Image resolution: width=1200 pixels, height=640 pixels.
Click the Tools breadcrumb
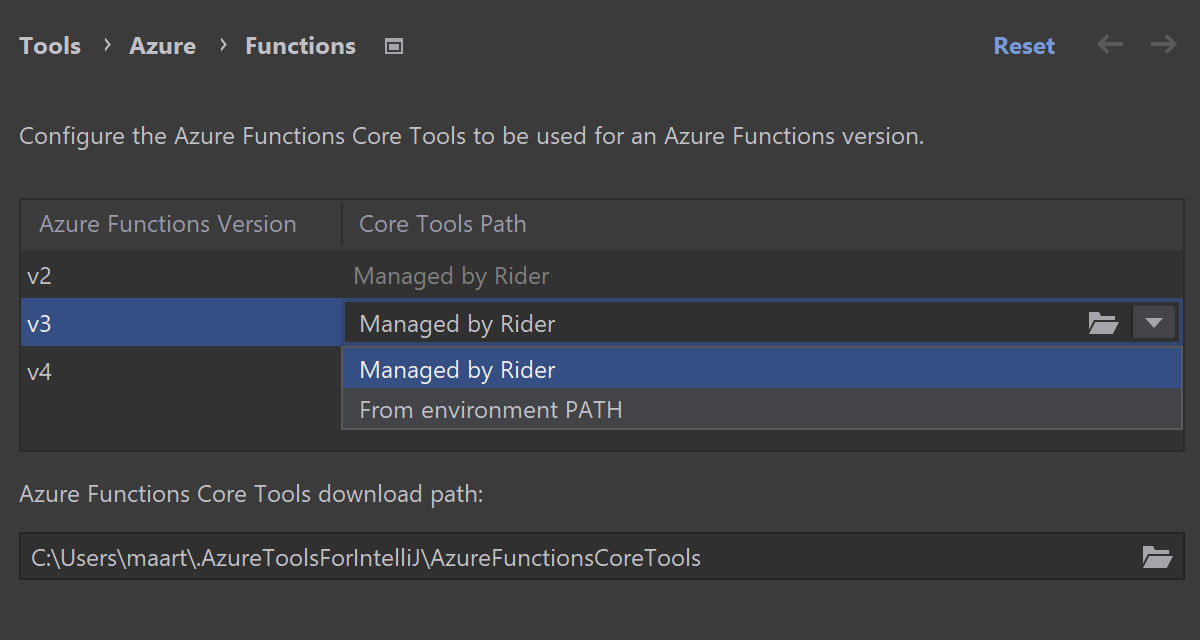(x=50, y=46)
